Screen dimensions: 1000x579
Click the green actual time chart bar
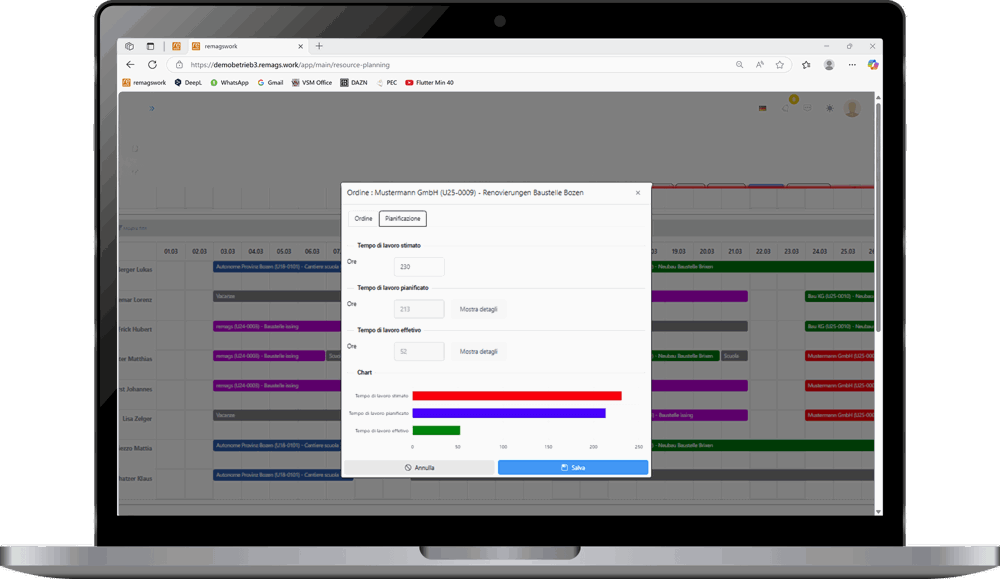click(x=436, y=430)
